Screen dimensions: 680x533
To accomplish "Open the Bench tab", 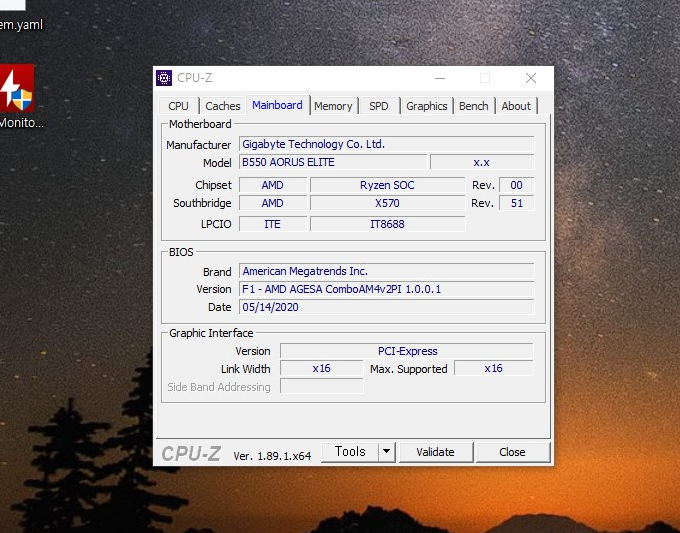I will pos(474,106).
